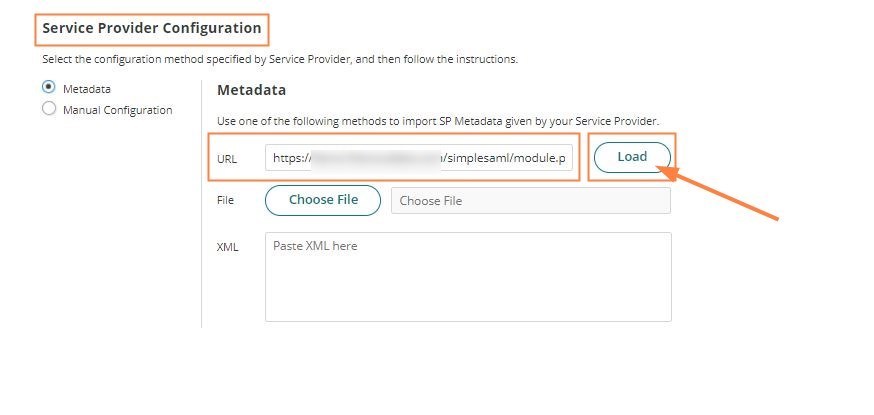
Task: Click the File field label
Action: click(225, 200)
